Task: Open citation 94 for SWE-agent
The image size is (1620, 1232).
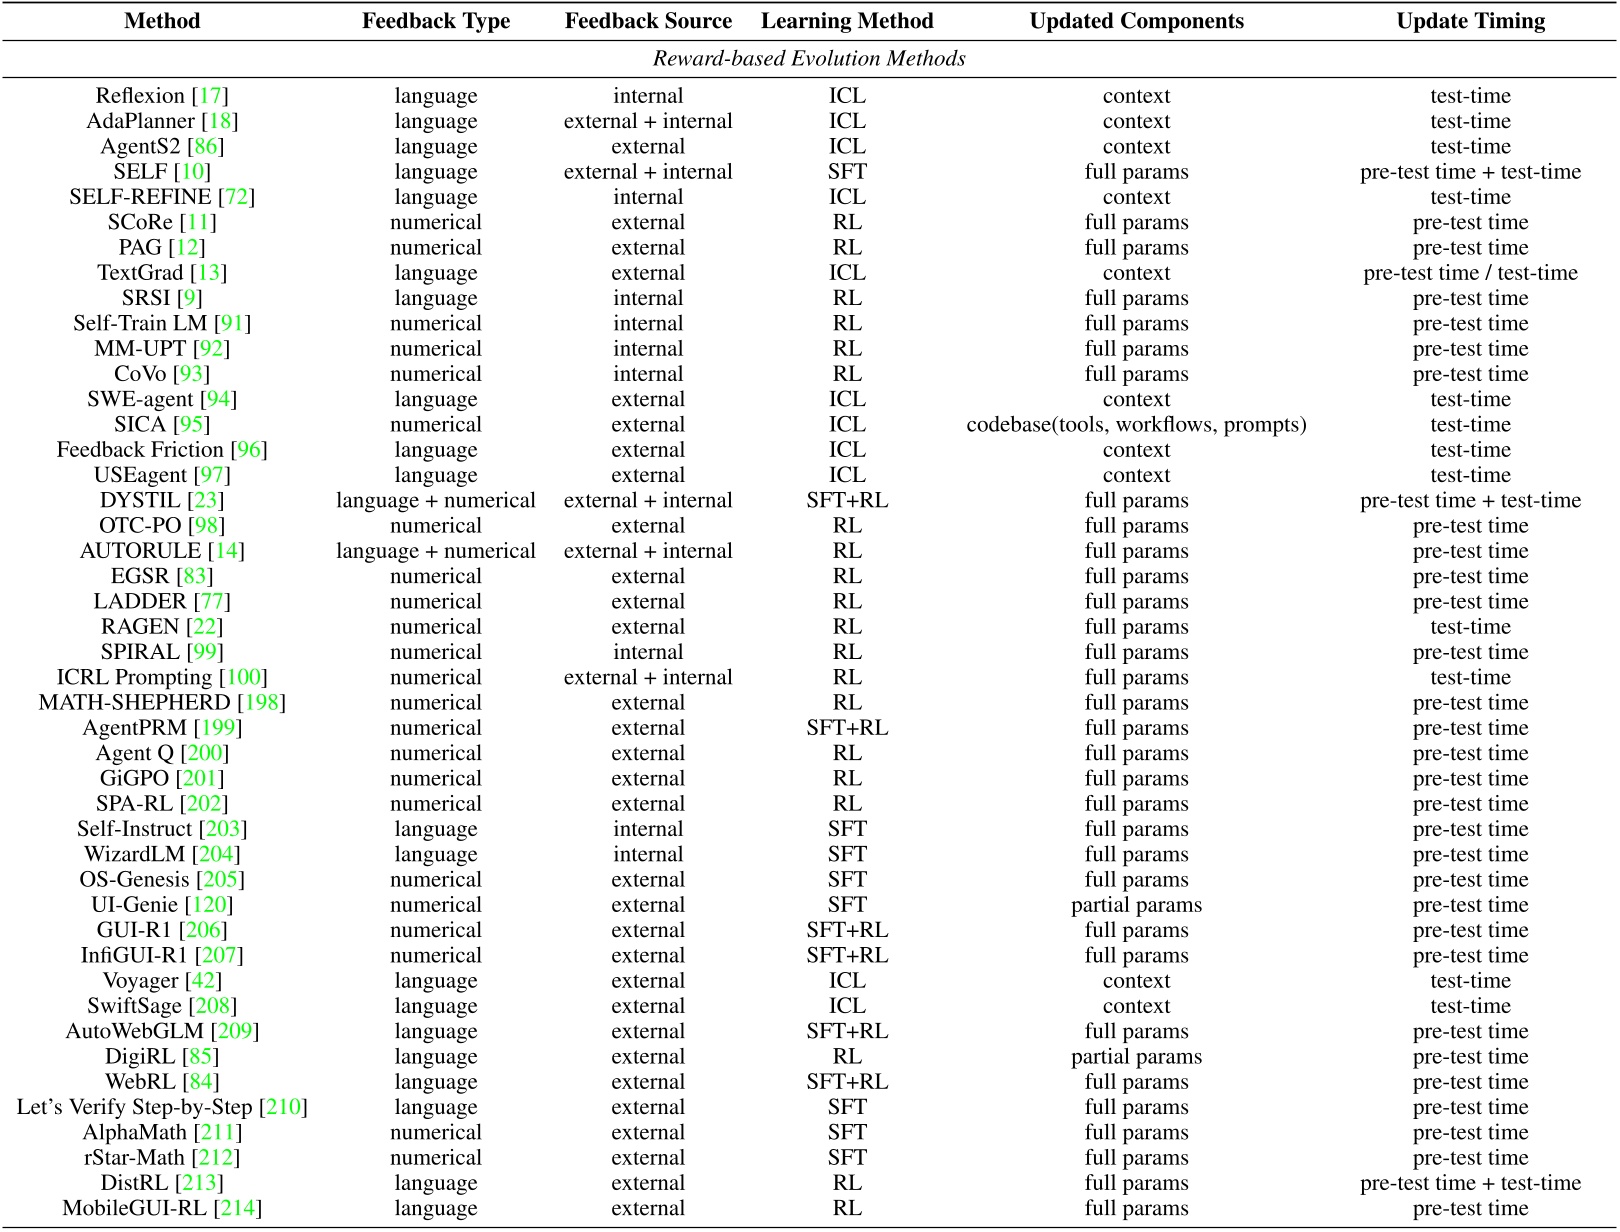Action: (218, 399)
